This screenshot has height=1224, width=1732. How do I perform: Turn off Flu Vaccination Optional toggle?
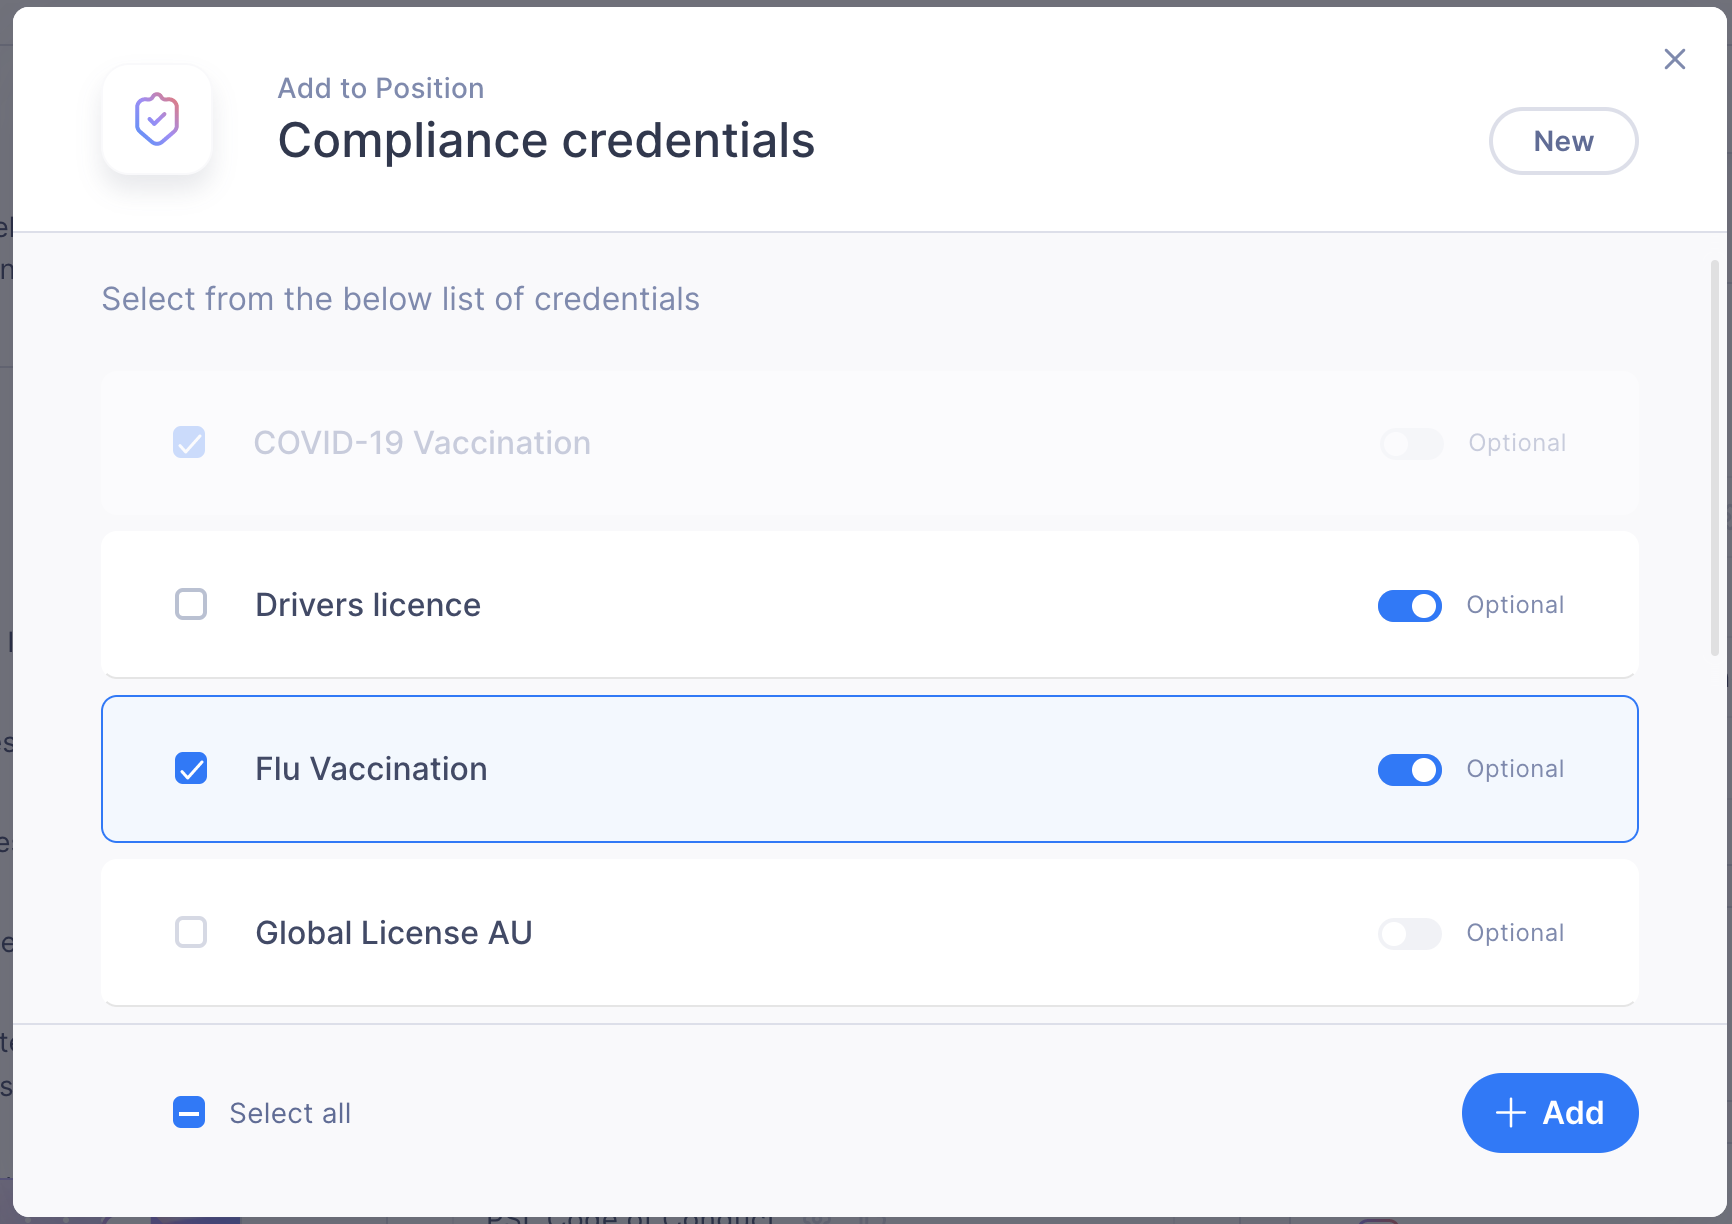(x=1410, y=770)
